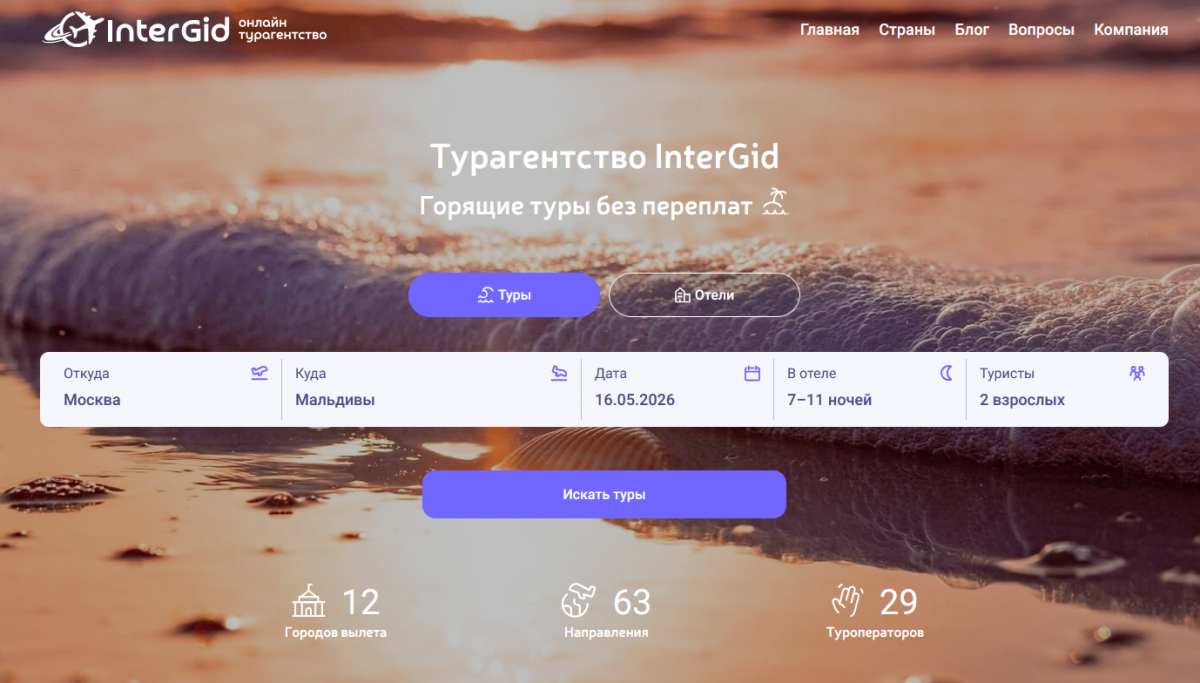
Task: Go to the Блог page
Action: (972, 30)
